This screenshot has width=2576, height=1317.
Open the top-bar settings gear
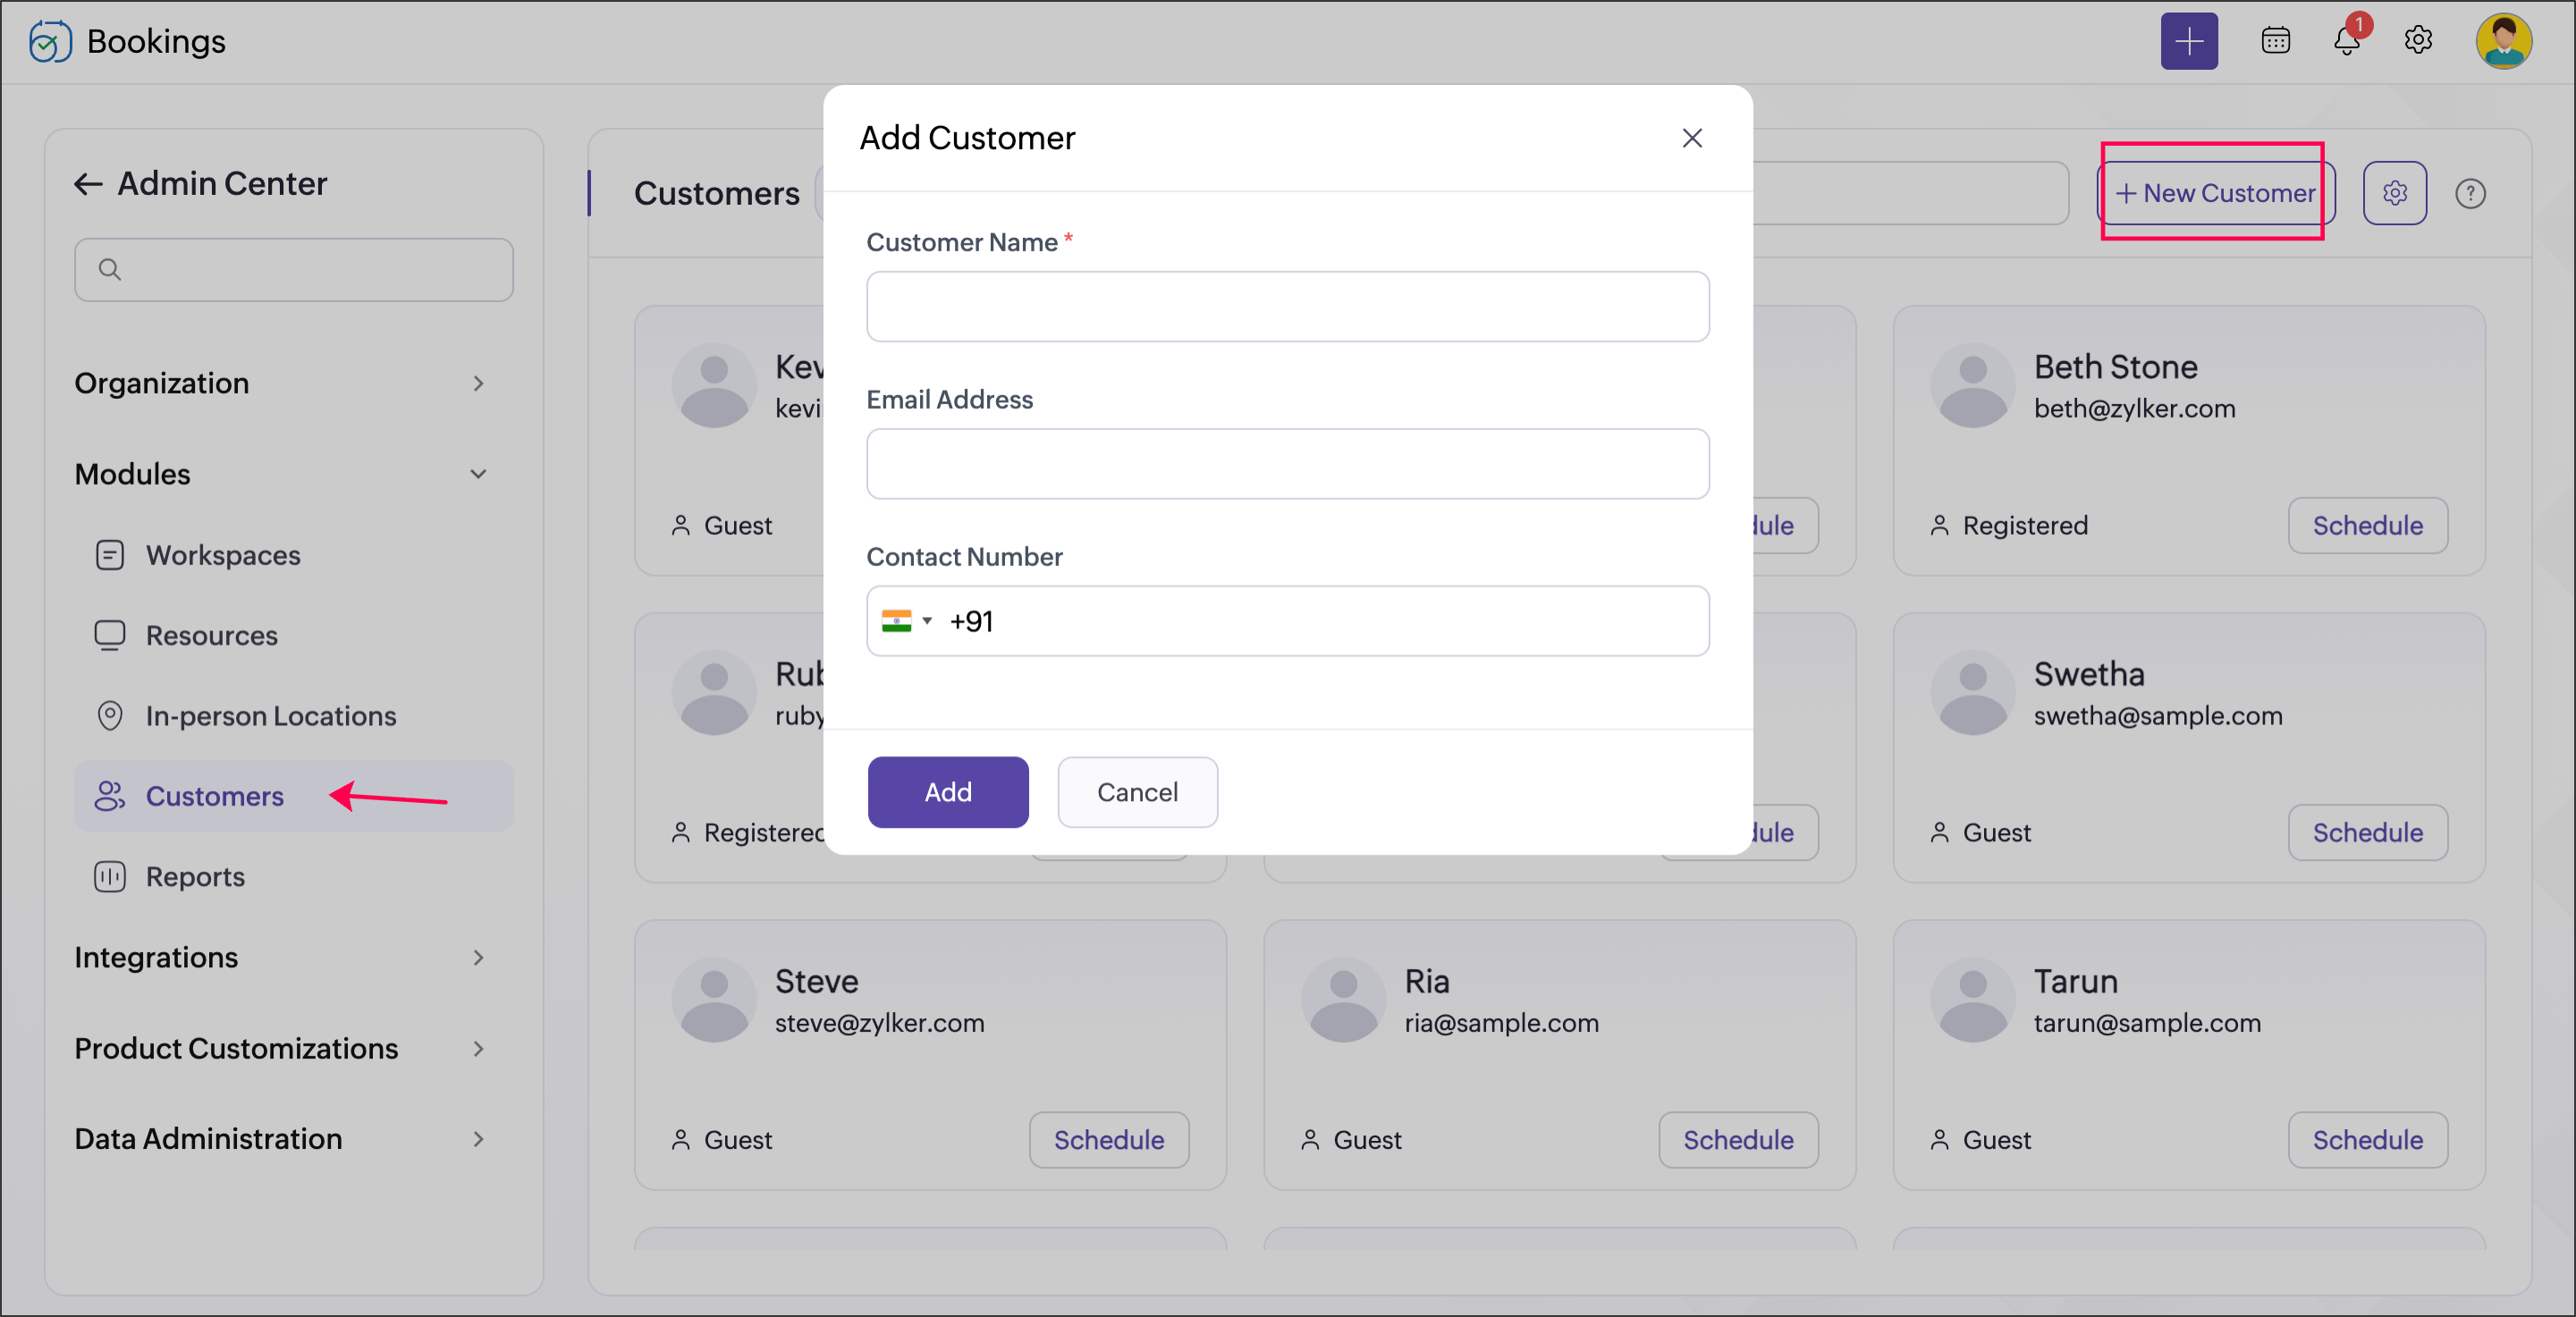(2417, 41)
